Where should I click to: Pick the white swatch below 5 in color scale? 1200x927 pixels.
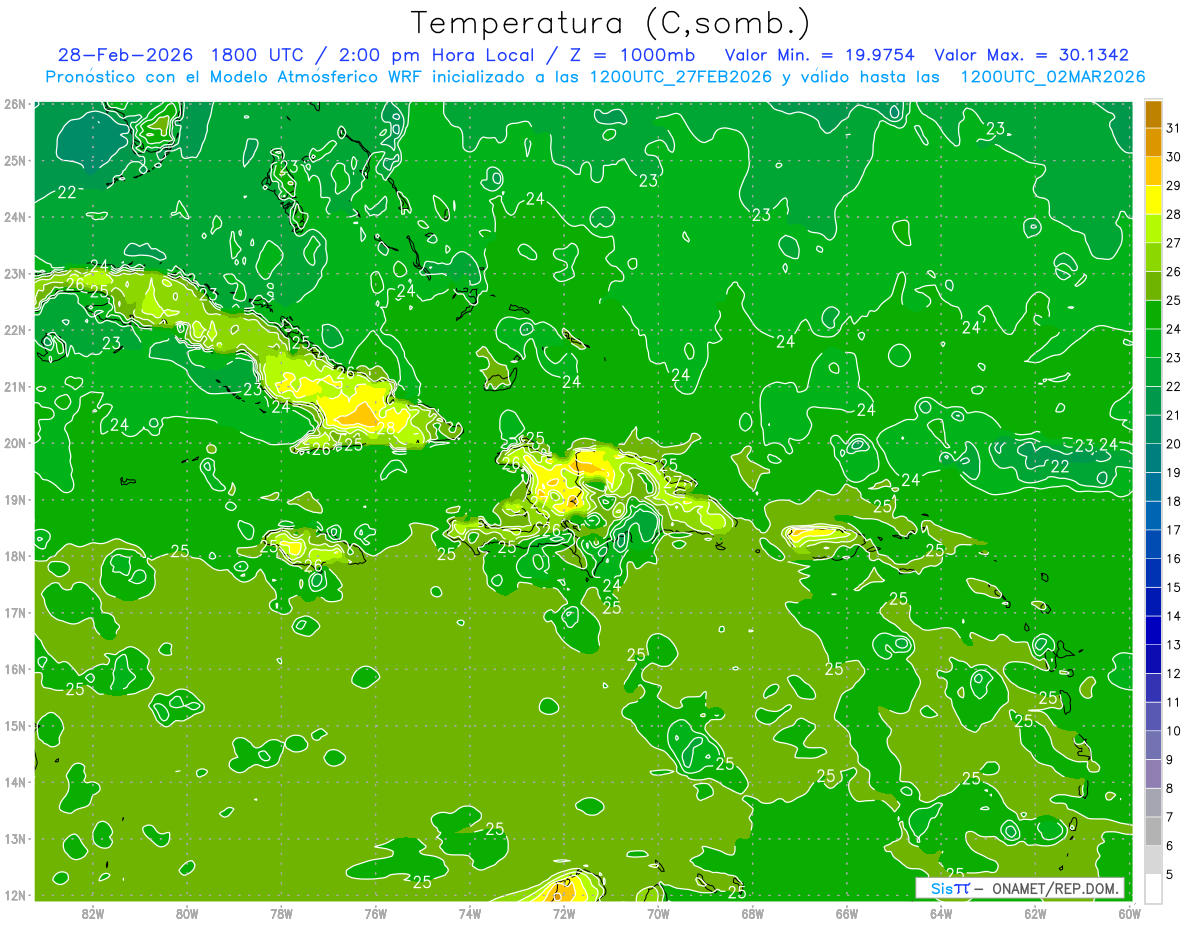pyautogui.click(x=1153, y=888)
